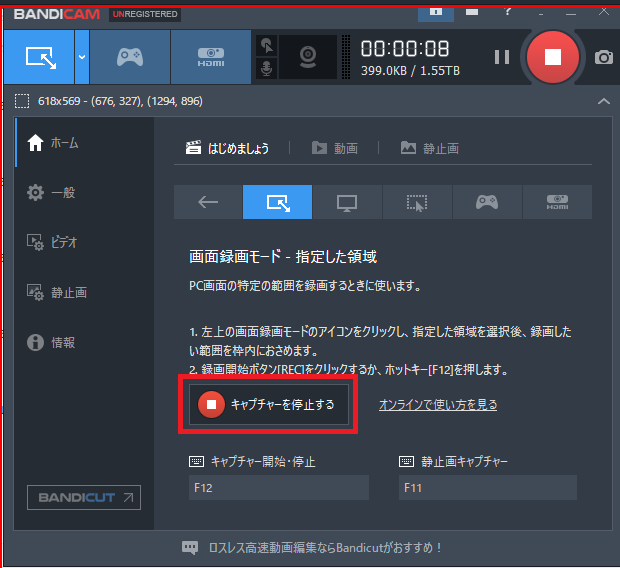Click the capture area rectangle icon
Screen dimensions: 620x568
point(22,101)
